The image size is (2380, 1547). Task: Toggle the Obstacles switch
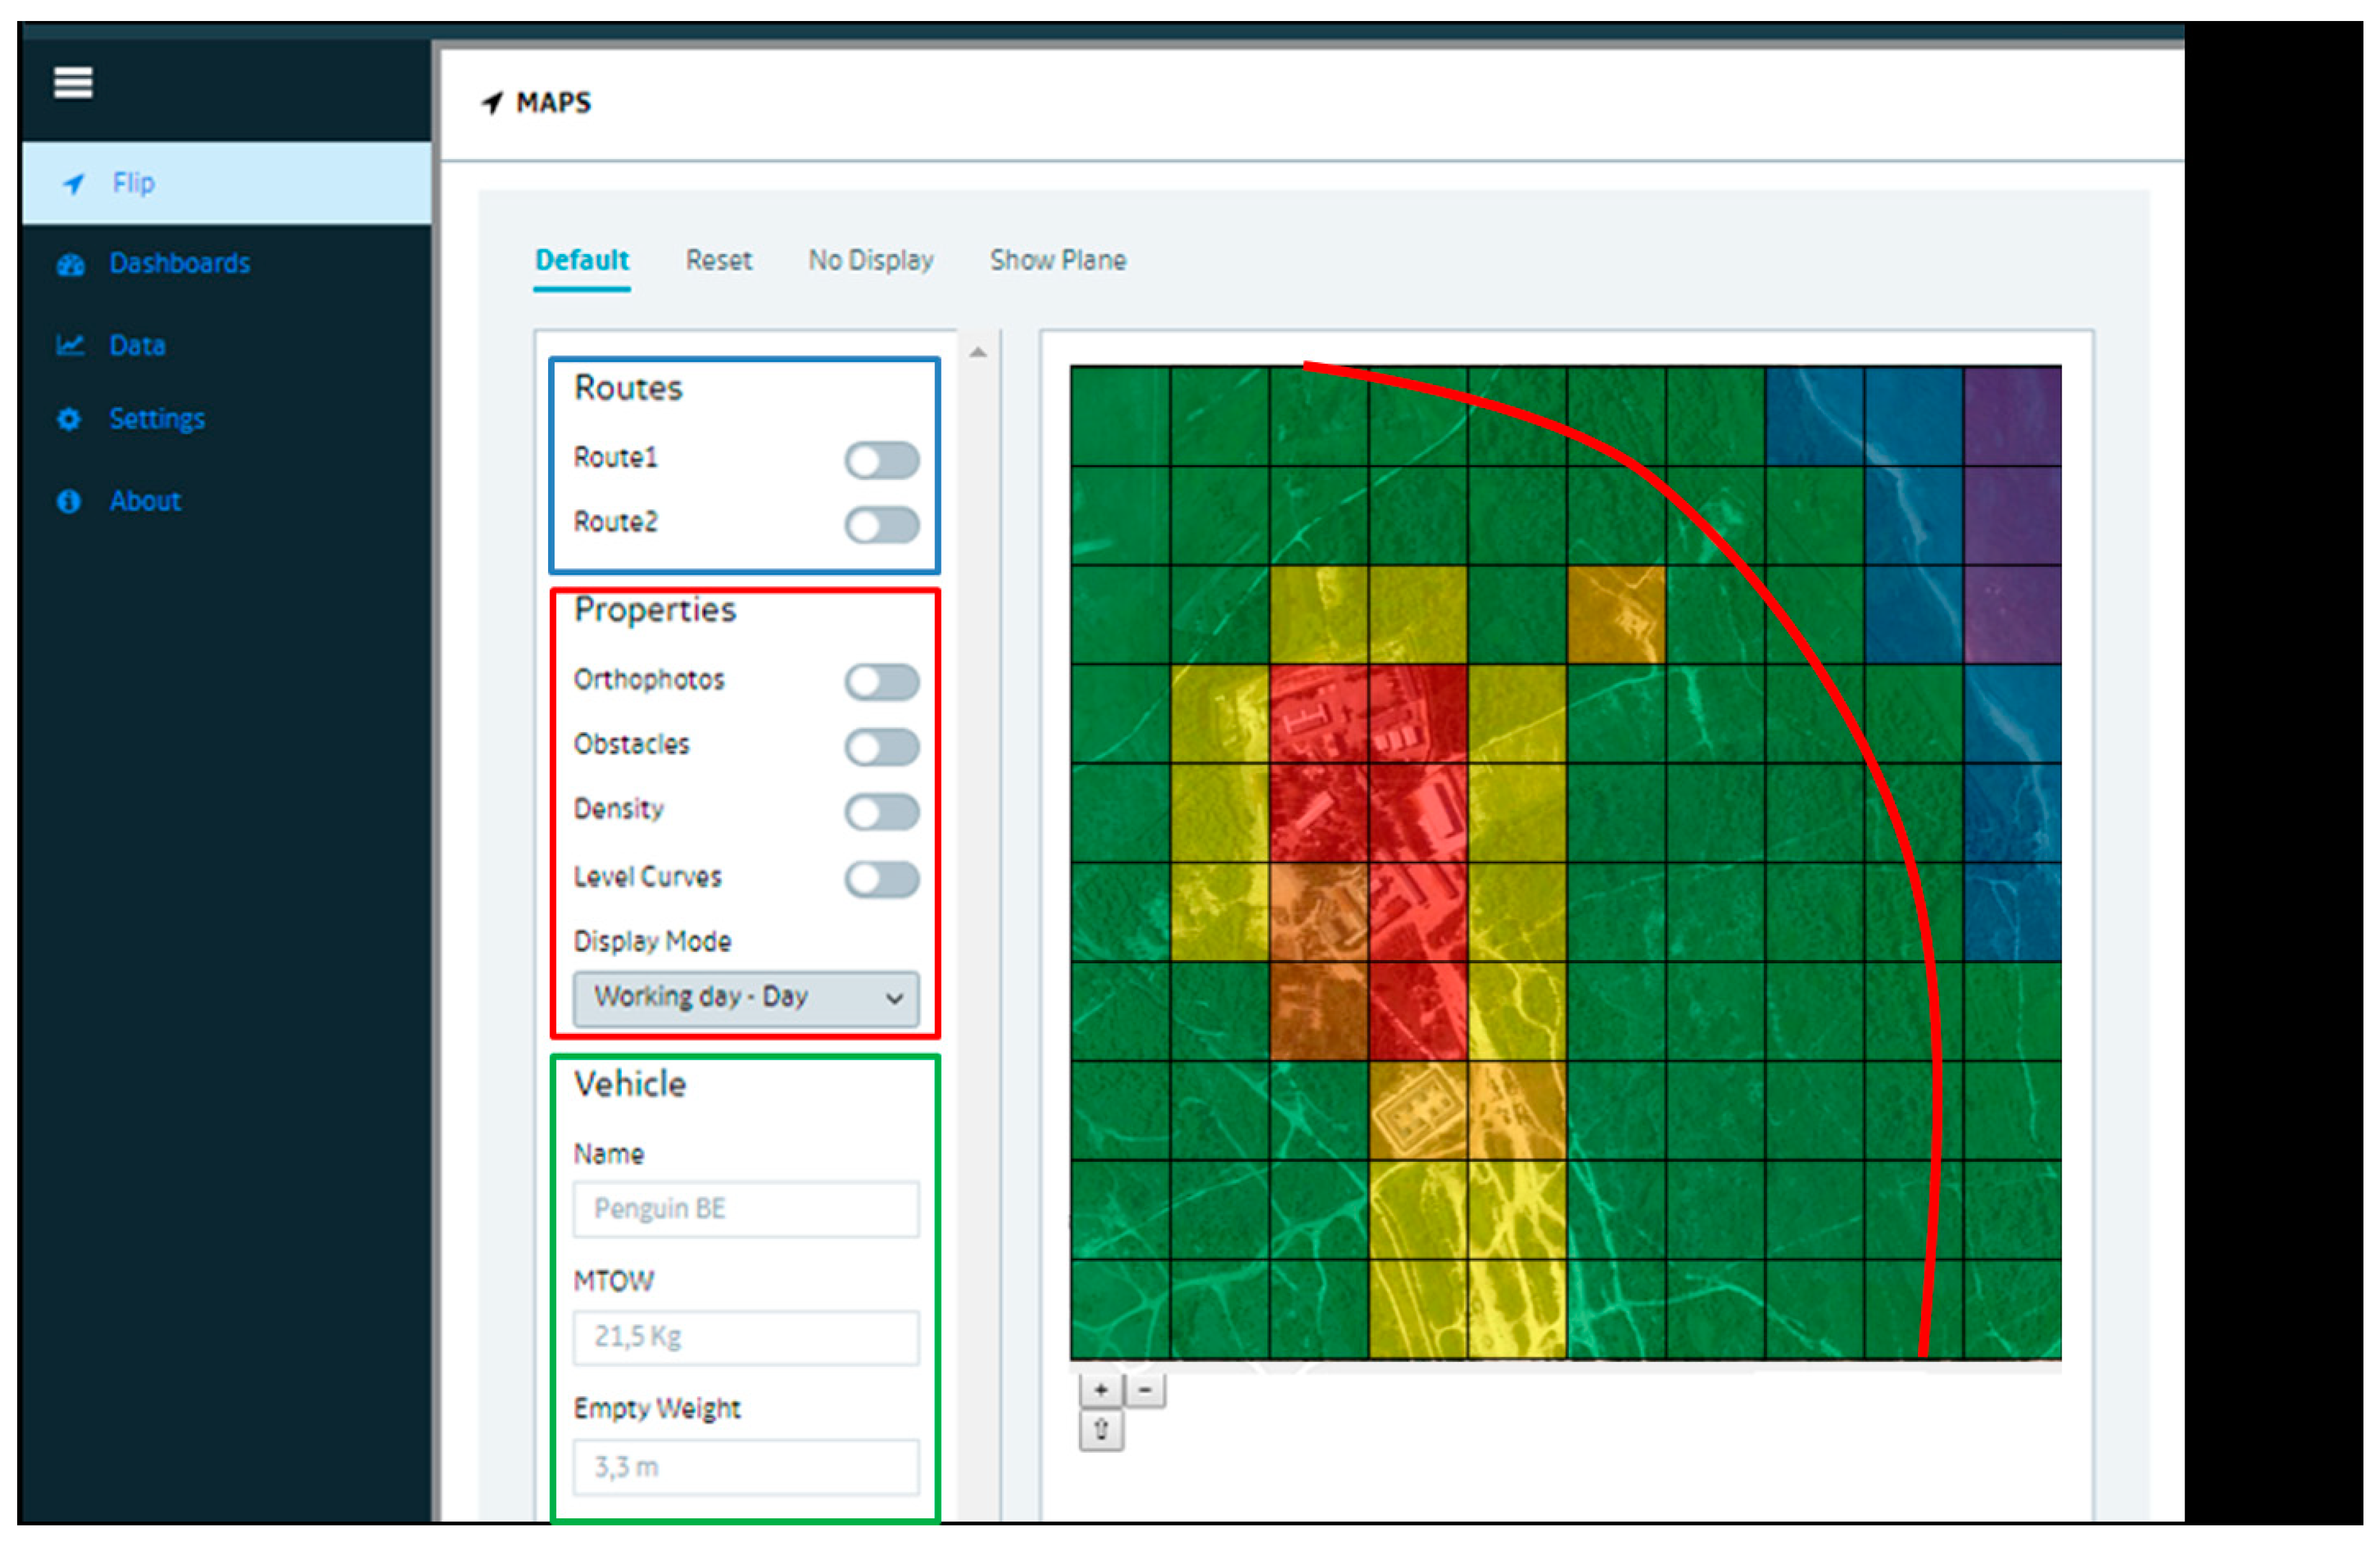click(x=881, y=747)
